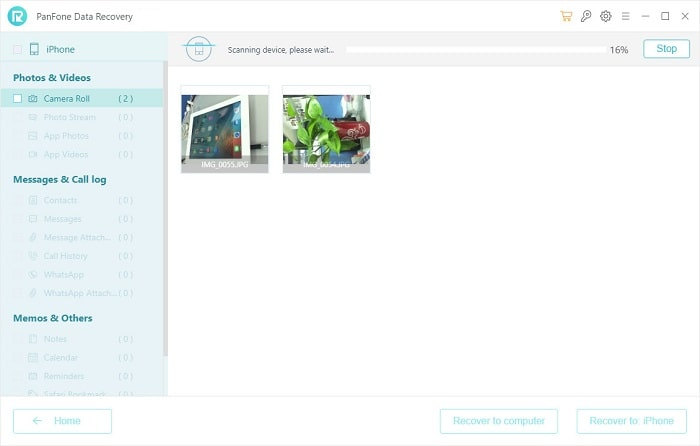
Task: Click the Photos & Videos heading
Action: click(x=52, y=78)
